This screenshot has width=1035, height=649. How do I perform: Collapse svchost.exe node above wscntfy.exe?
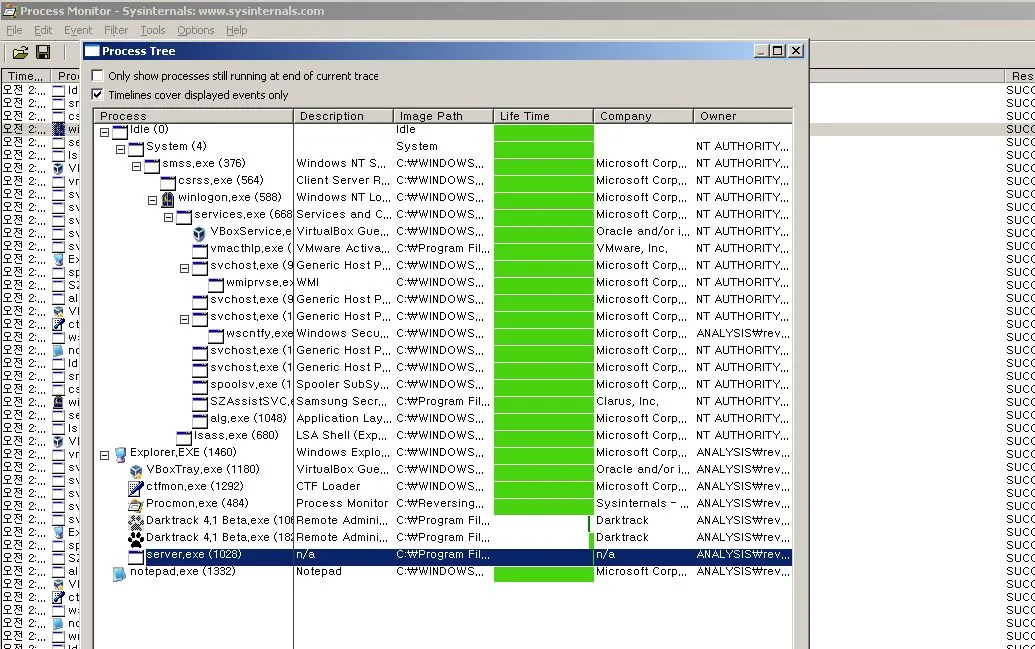(x=184, y=320)
